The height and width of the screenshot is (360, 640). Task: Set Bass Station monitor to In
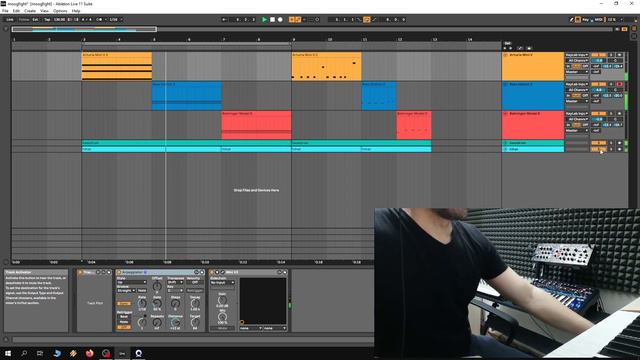(568, 96)
